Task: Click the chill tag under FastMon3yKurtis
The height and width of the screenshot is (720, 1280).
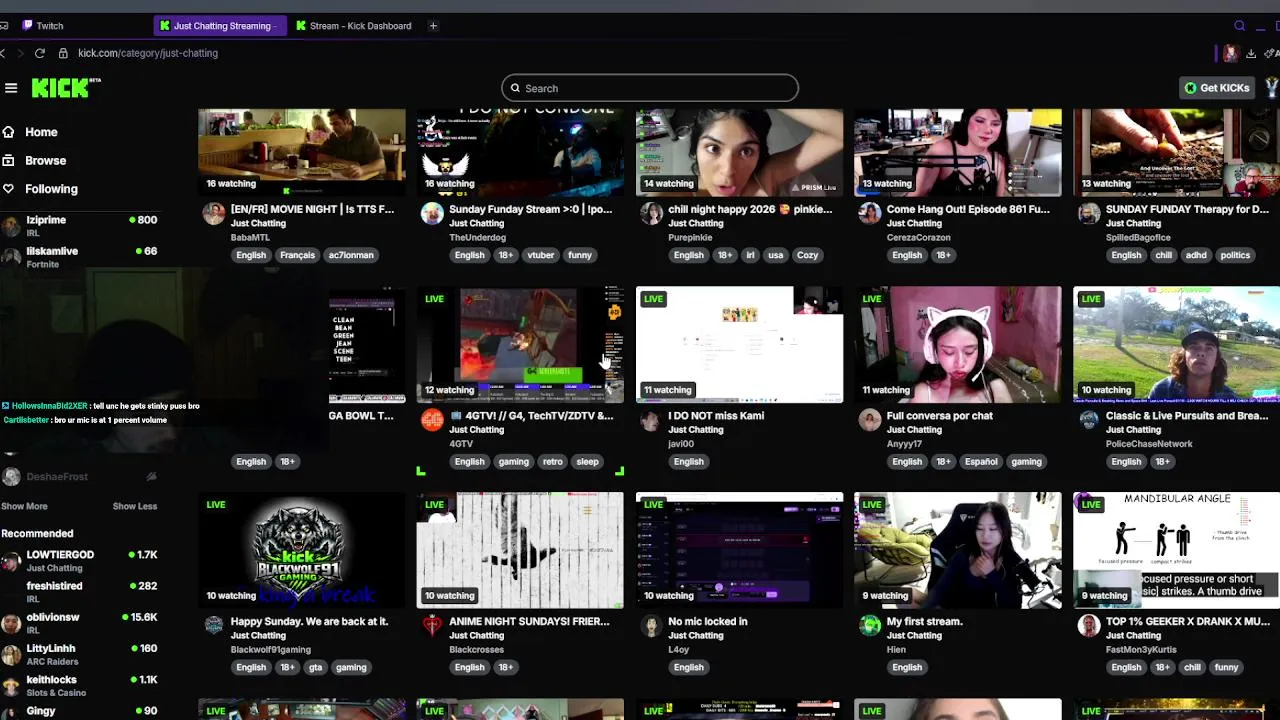Action: (x=1192, y=668)
